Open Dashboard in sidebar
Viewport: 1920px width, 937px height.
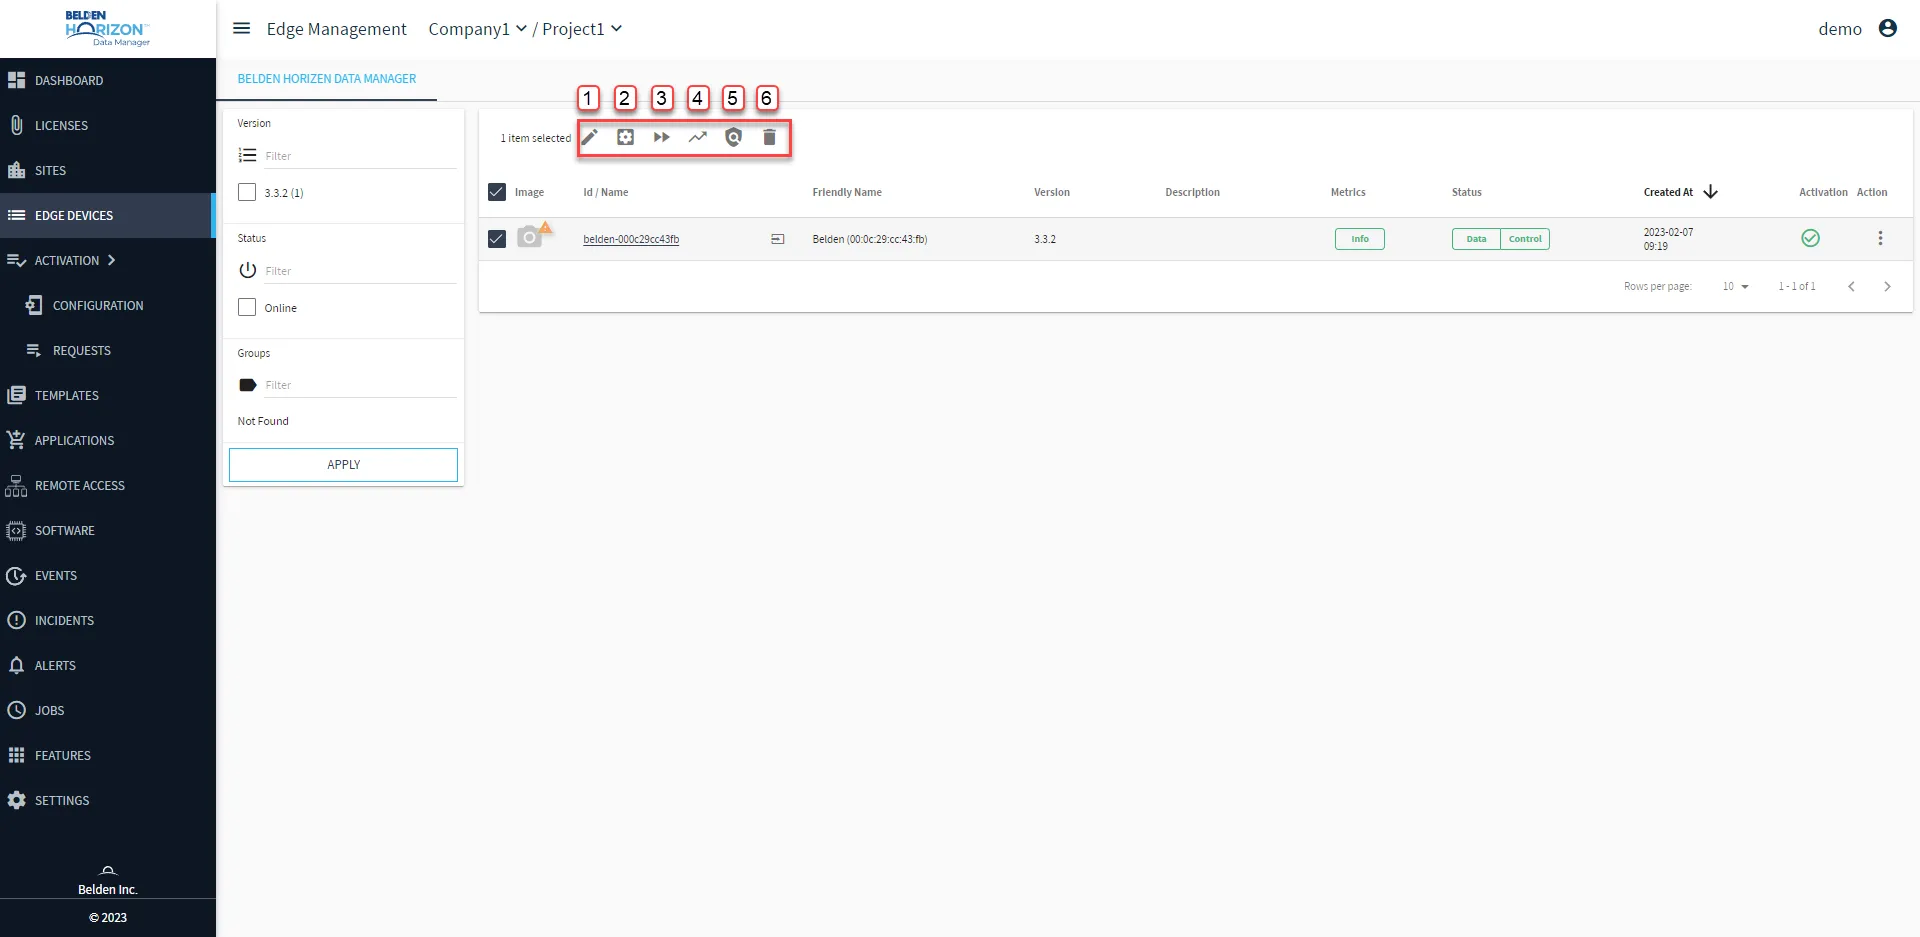pos(107,80)
